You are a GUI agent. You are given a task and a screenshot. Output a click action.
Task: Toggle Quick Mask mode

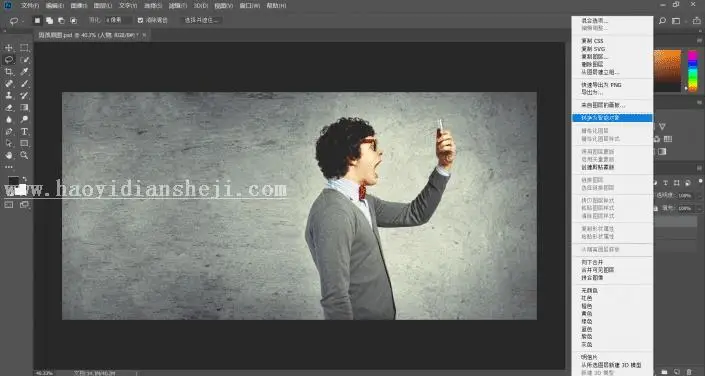point(9,205)
